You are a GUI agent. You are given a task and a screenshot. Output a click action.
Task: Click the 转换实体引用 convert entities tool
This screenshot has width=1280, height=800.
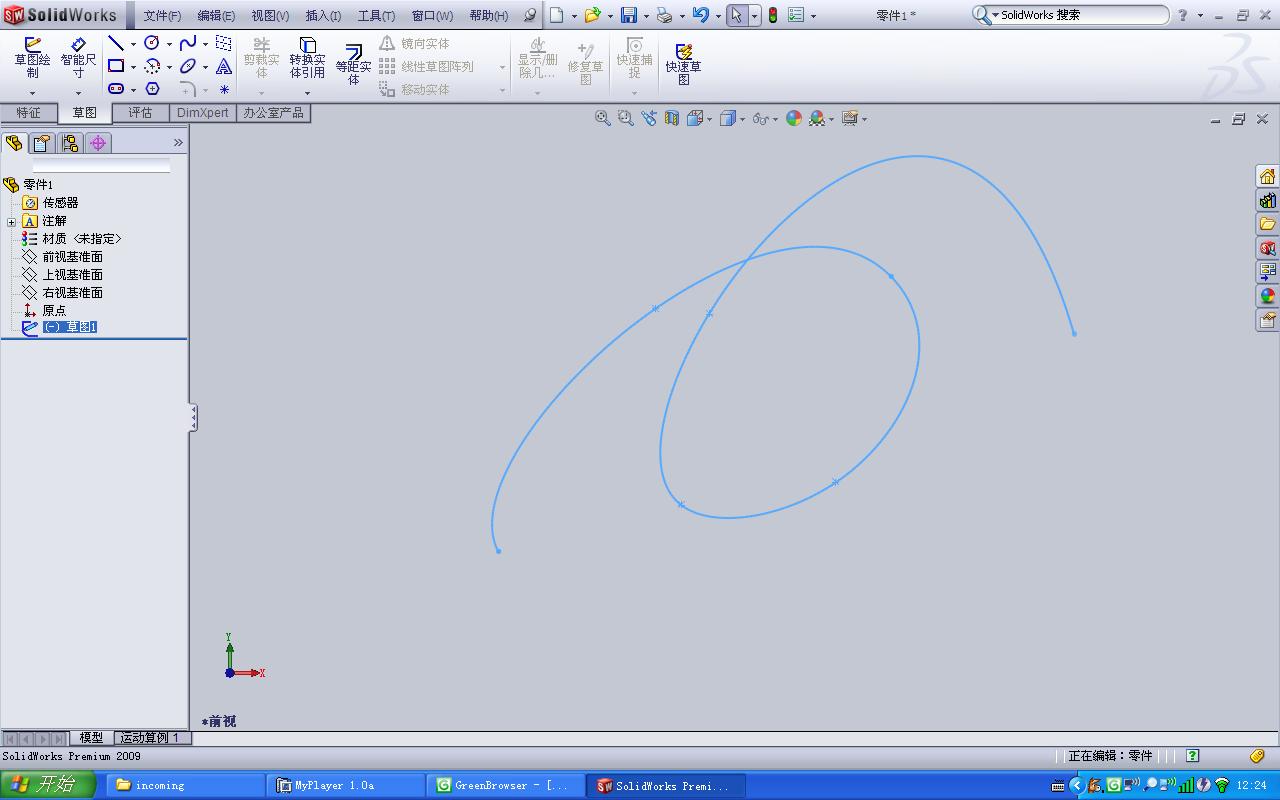307,58
